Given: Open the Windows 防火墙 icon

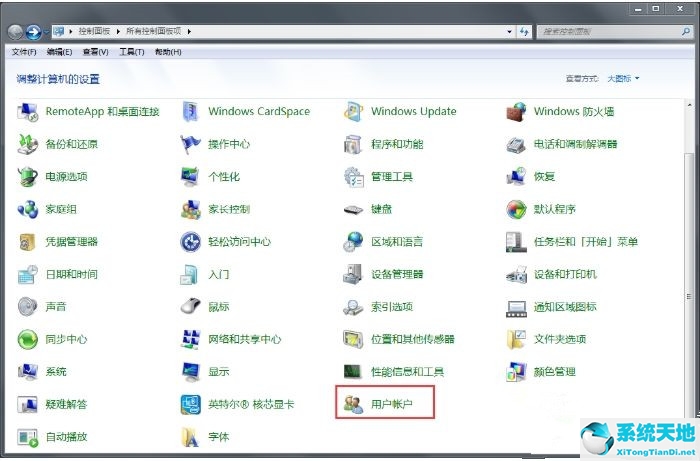Looking at the screenshot, I should click(x=516, y=112).
